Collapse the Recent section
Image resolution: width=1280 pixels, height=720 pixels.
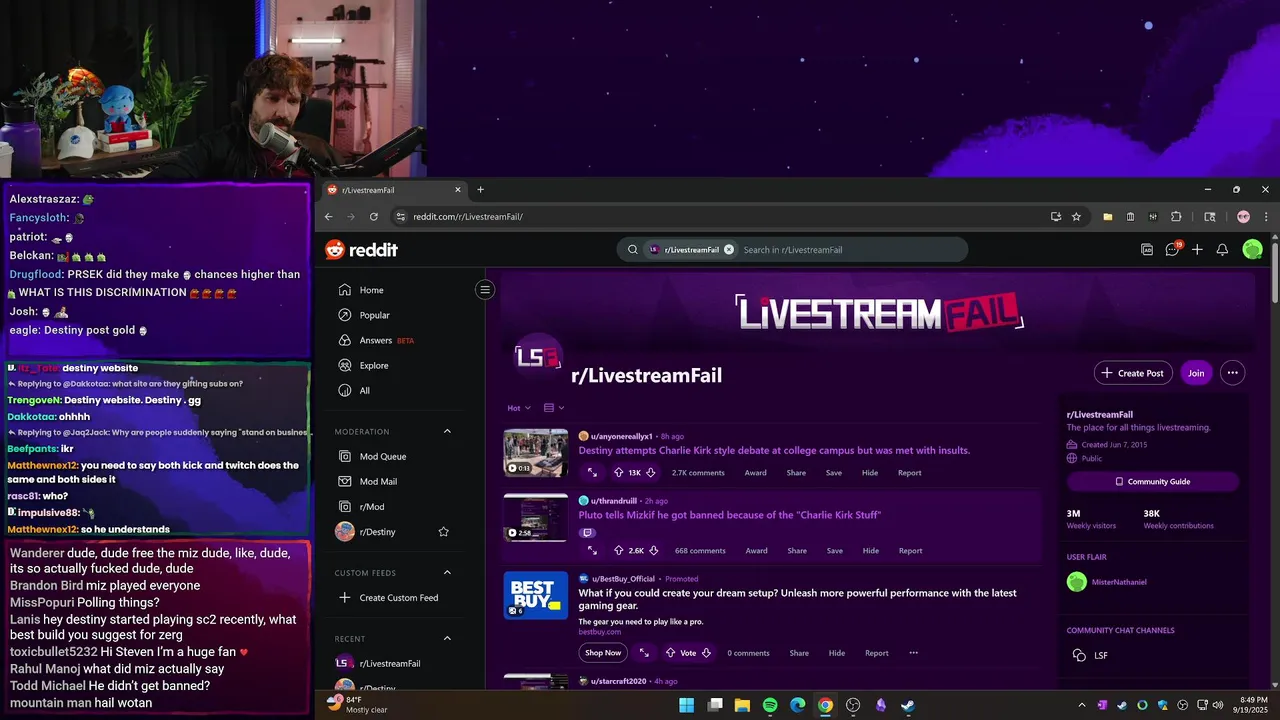click(x=447, y=639)
